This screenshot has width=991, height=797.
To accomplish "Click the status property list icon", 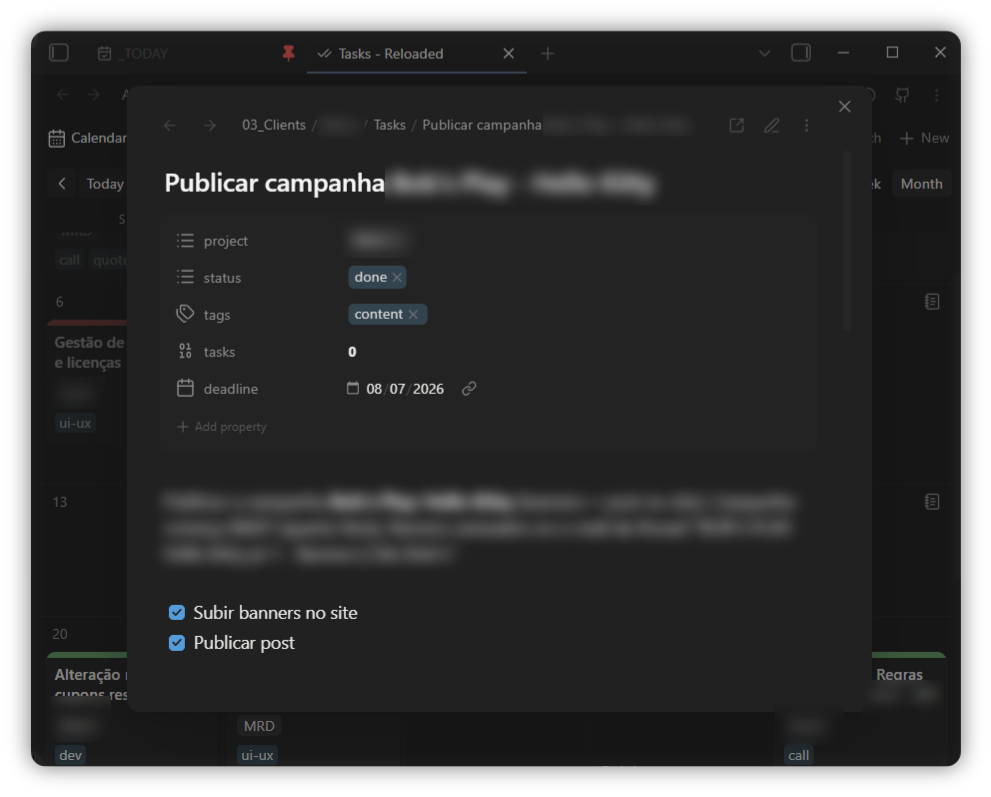I will (185, 277).
